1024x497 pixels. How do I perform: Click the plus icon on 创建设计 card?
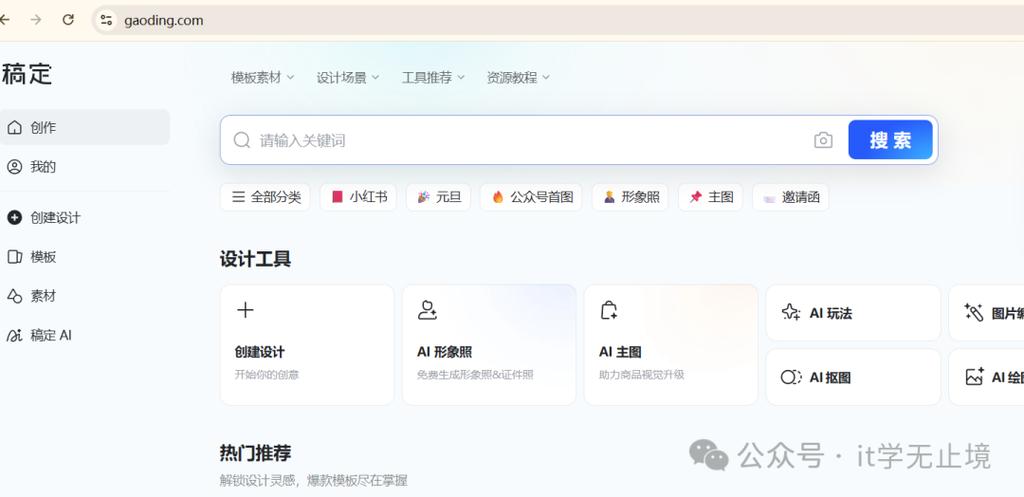pos(245,310)
